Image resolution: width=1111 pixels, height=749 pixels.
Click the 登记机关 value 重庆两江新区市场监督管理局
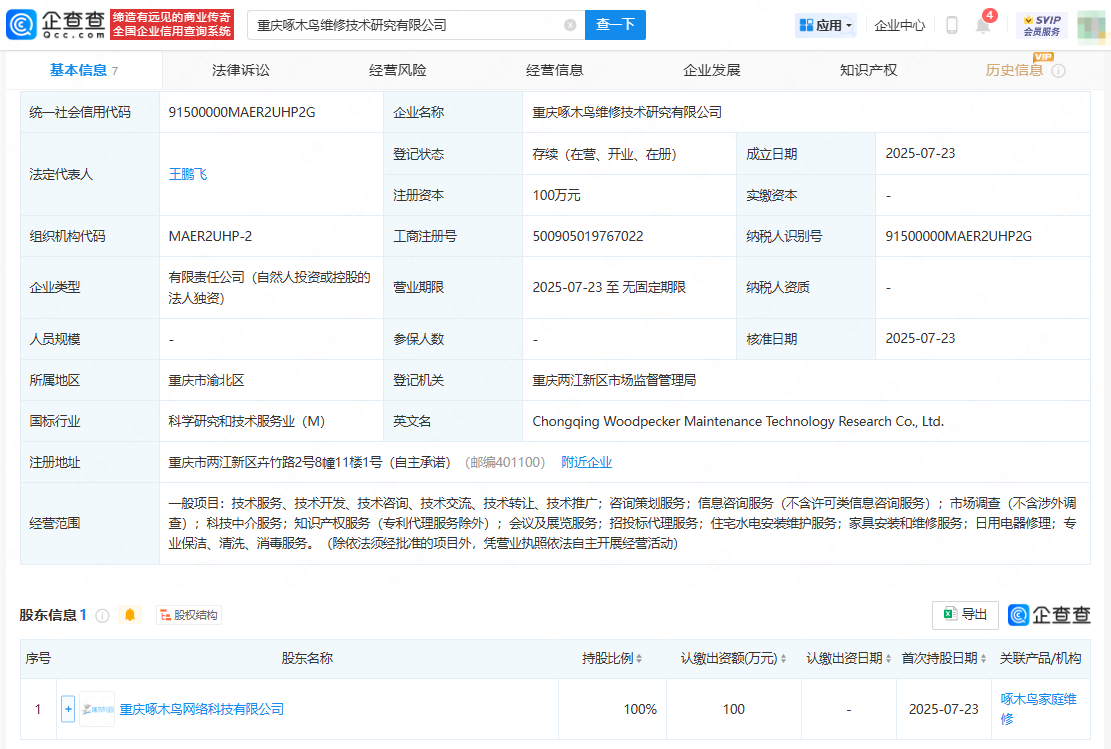614,381
